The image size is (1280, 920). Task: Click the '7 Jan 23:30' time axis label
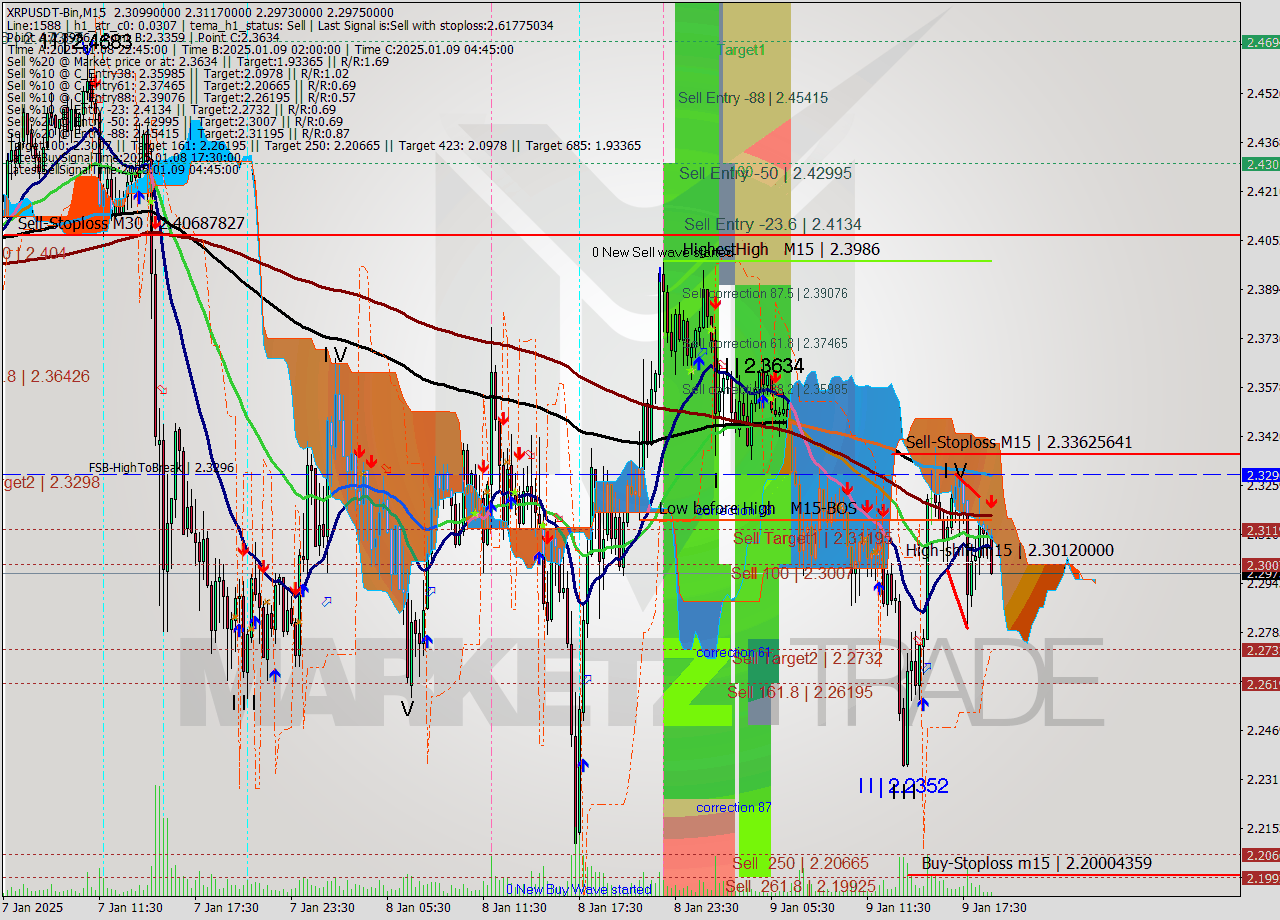coord(322,908)
